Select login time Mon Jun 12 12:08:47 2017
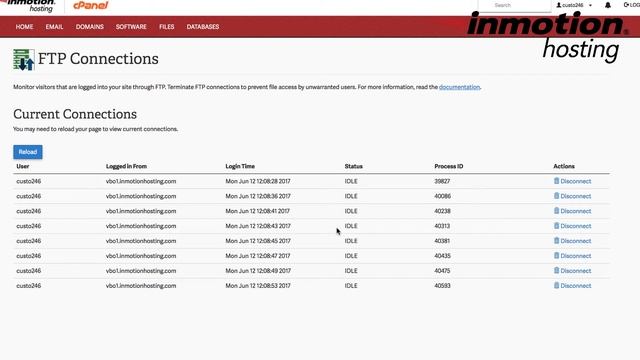The height and width of the screenshot is (360, 640). click(258, 256)
